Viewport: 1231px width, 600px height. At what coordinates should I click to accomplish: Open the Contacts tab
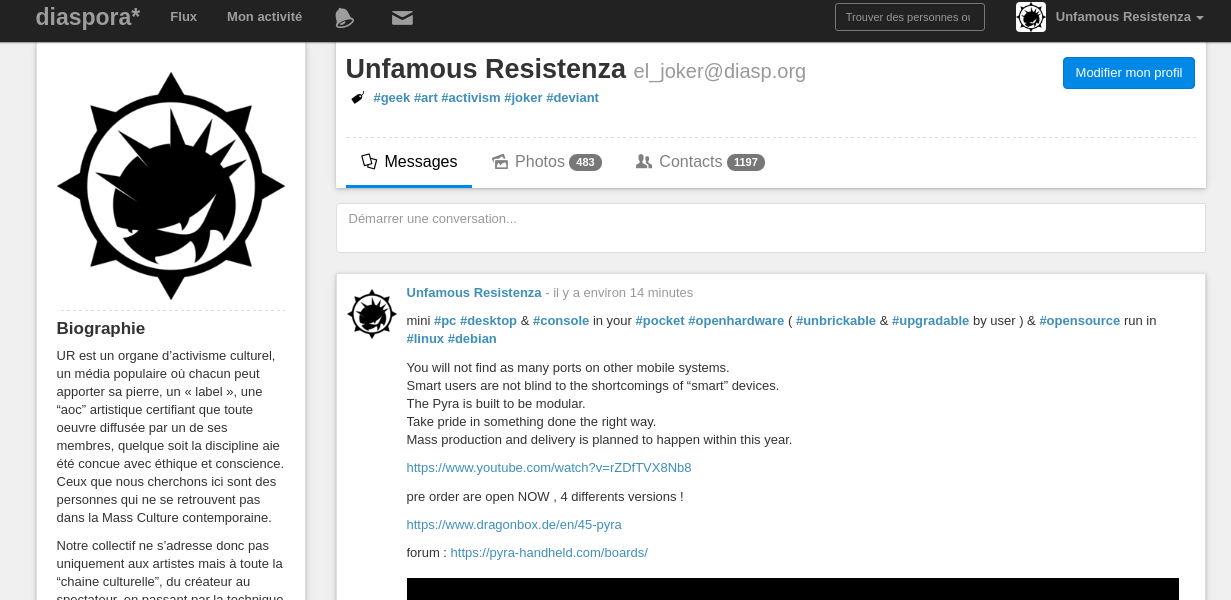tap(699, 162)
